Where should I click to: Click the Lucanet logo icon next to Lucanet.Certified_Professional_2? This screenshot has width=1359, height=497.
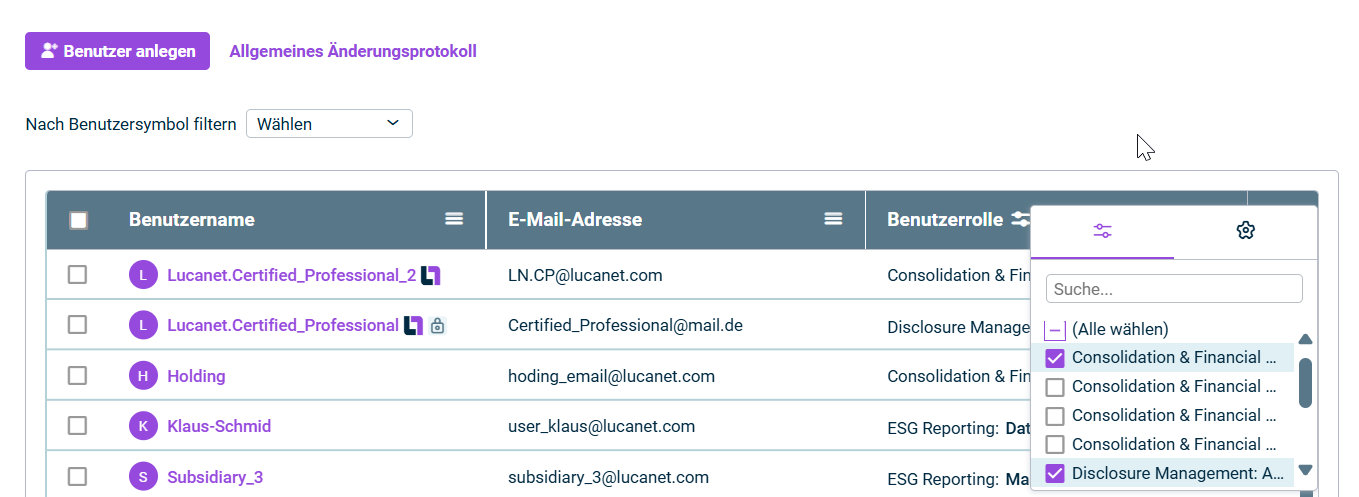(x=431, y=275)
